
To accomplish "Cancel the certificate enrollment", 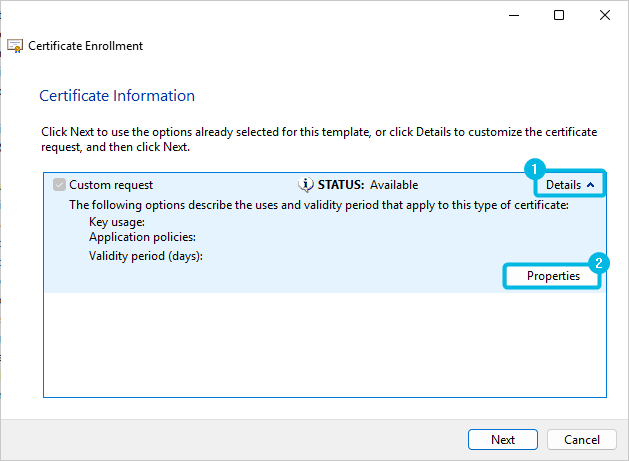I will click(582, 439).
